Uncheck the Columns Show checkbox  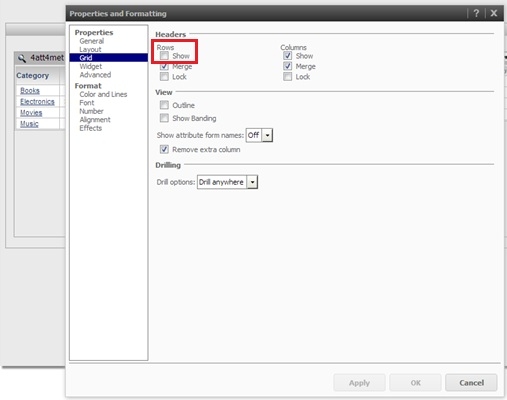point(287,56)
